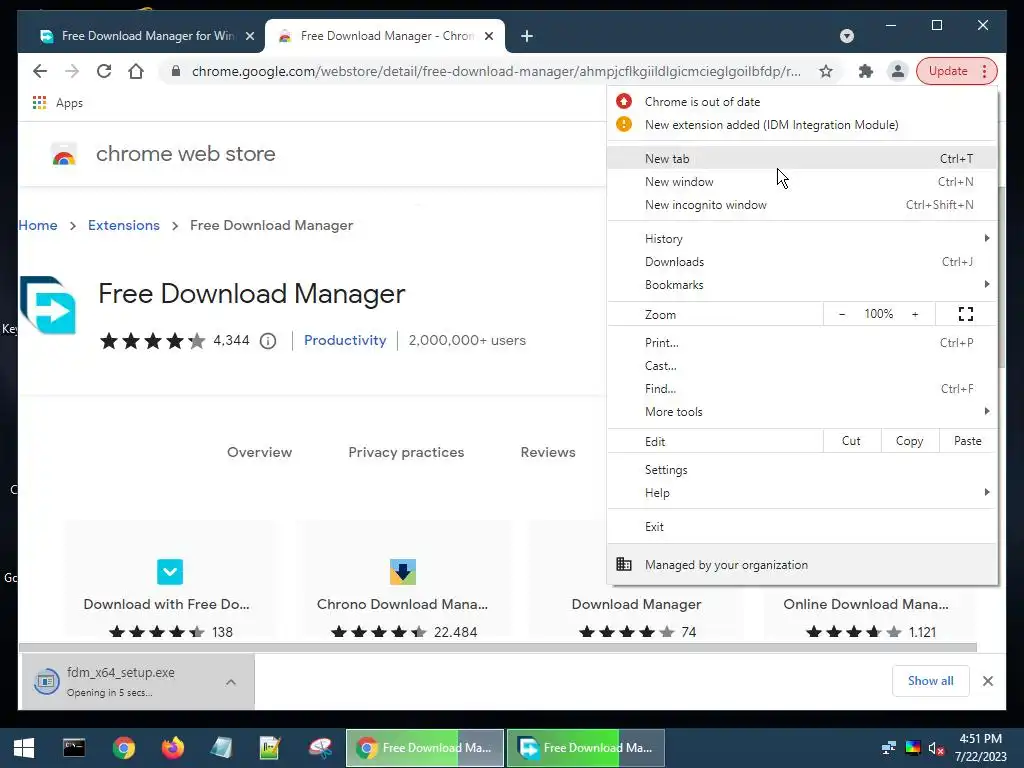Expand the Bookmarks submenu

[x=801, y=285]
